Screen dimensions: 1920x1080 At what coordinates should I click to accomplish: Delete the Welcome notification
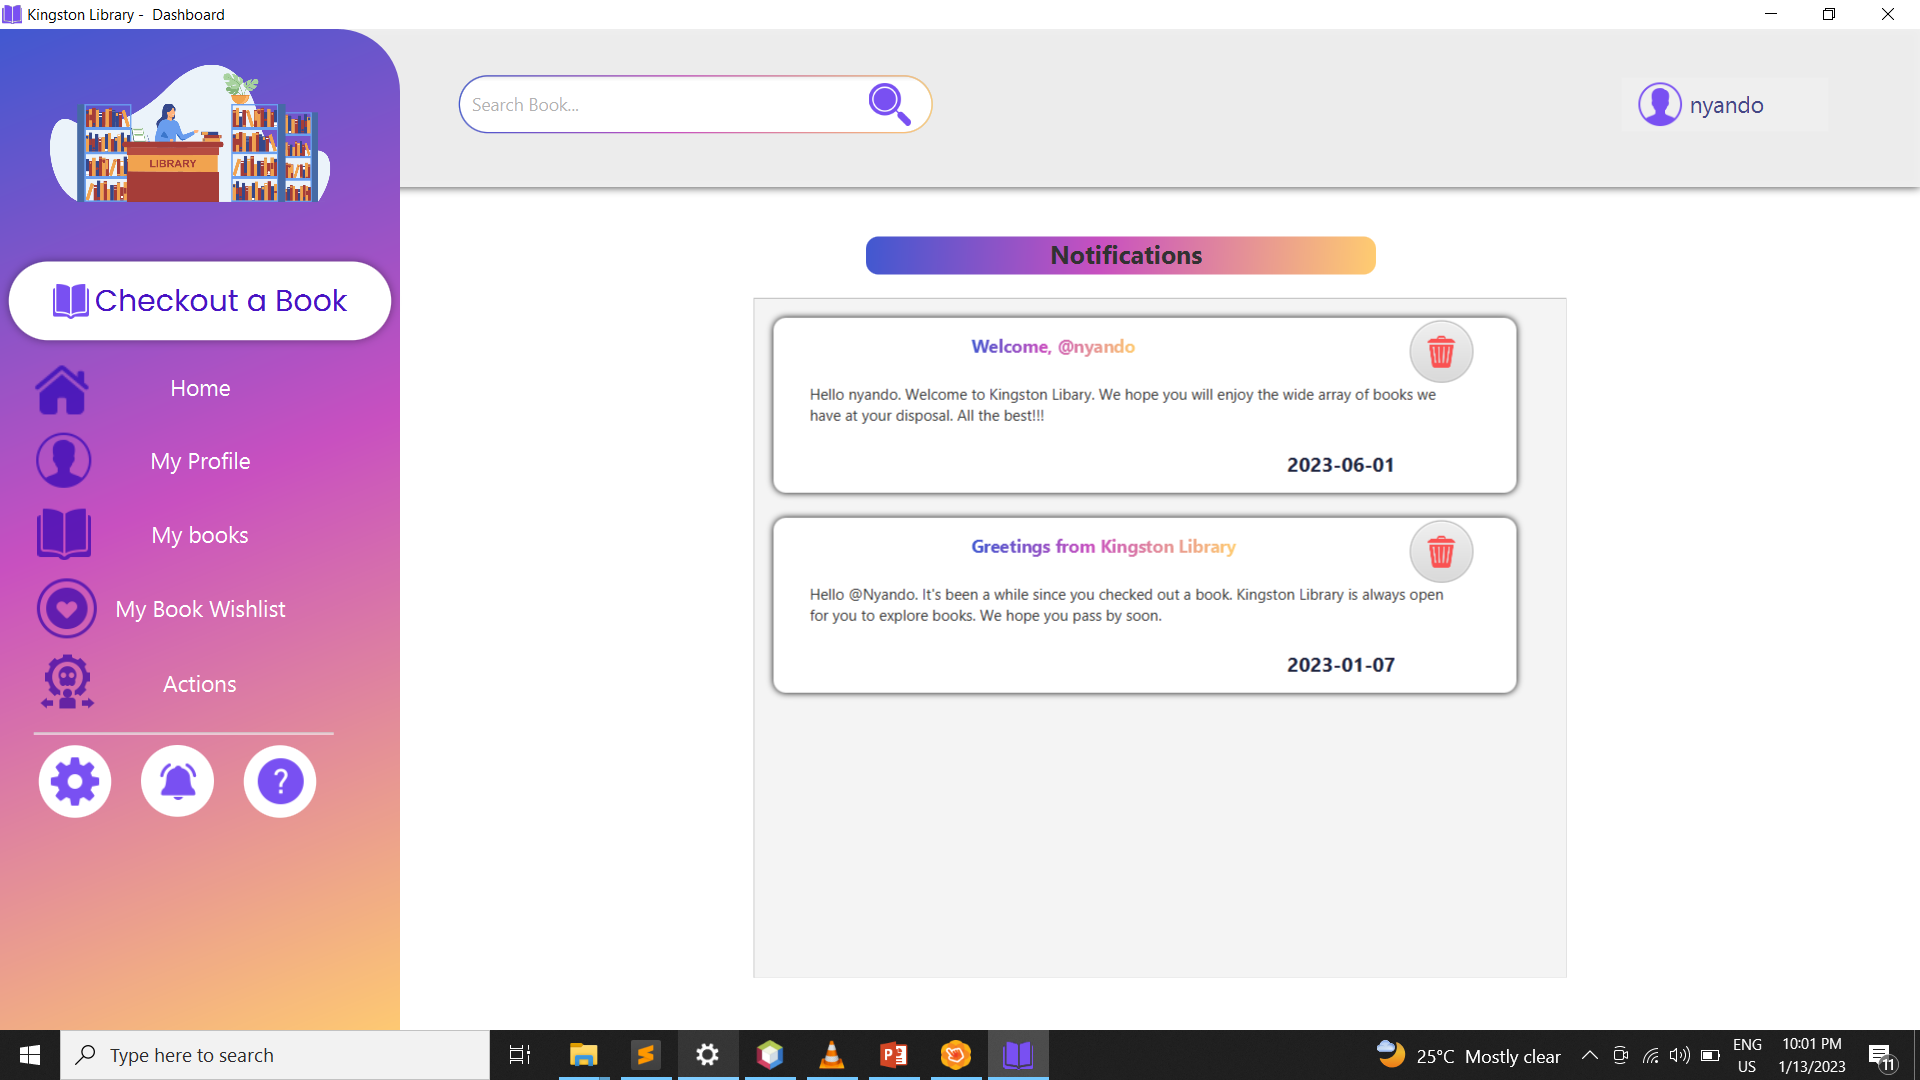1441,351
